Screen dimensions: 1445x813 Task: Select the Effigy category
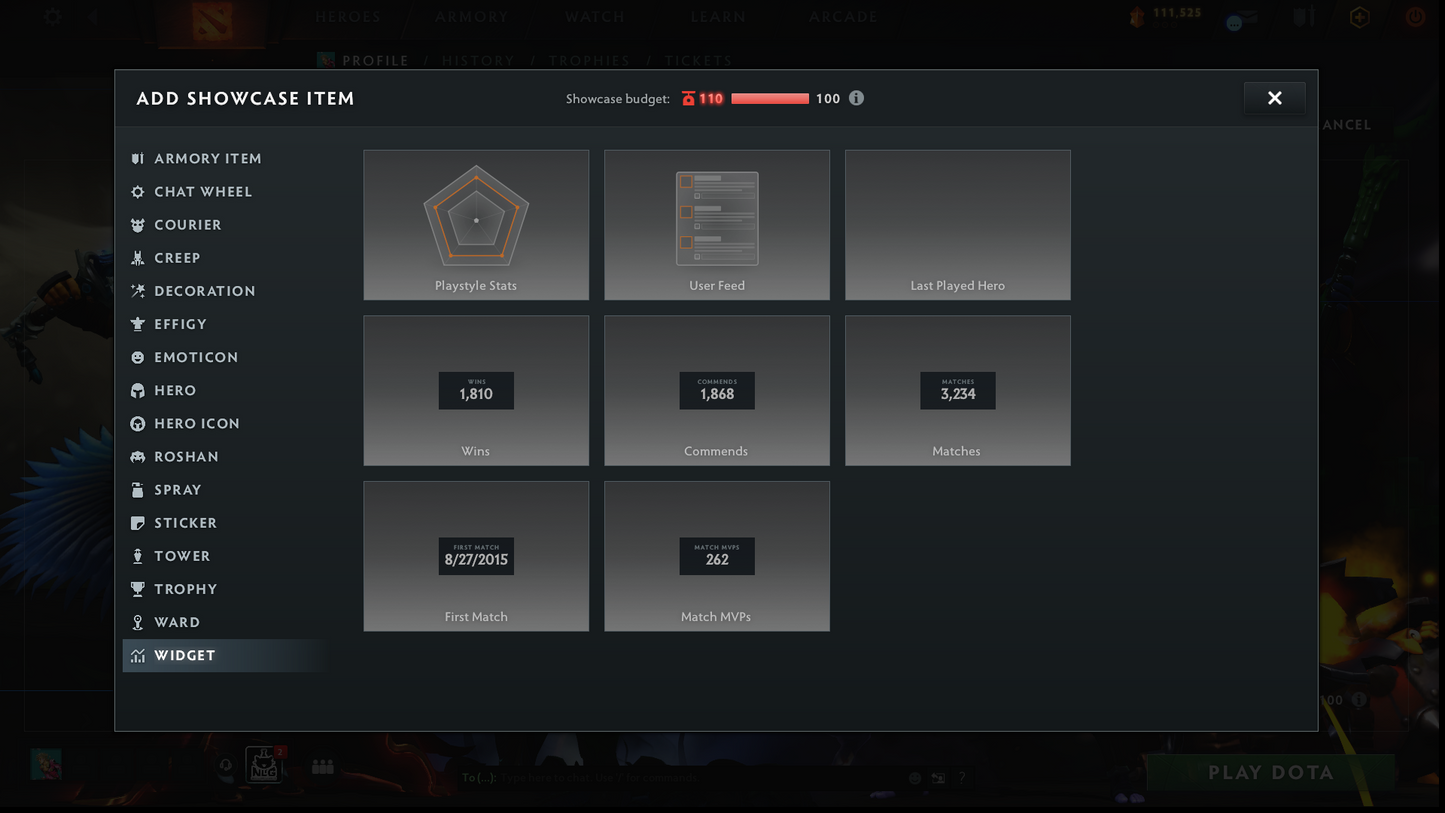pyautogui.click(x=224, y=323)
